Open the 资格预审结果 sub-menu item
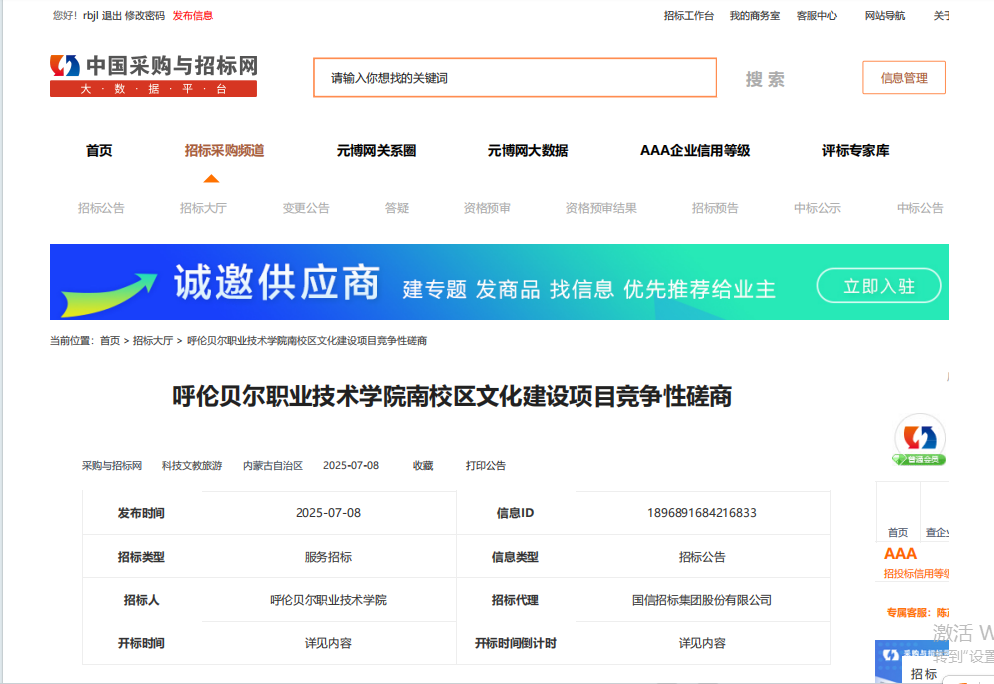The height and width of the screenshot is (684, 994). coord(601,208)
